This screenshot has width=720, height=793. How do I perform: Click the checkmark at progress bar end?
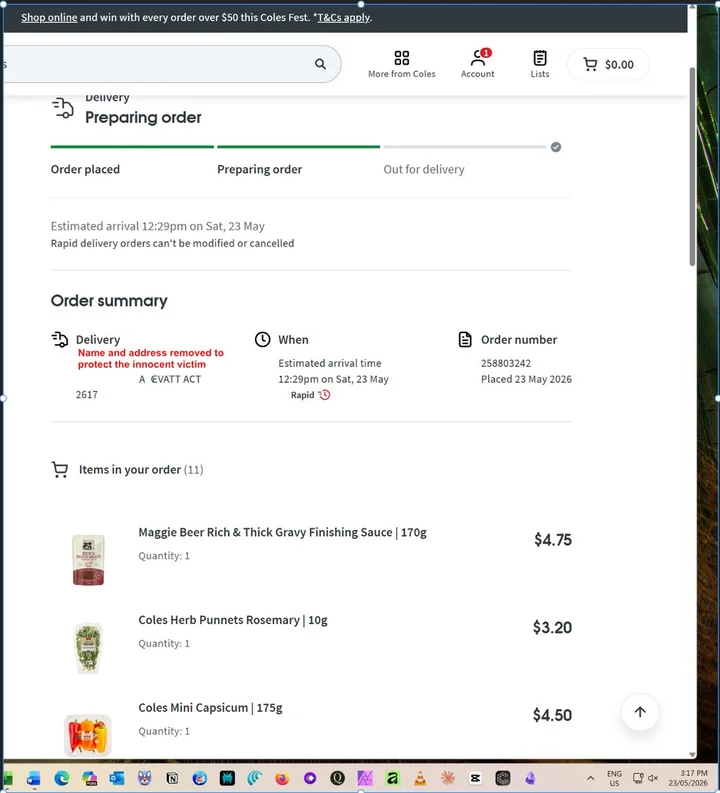coord(556,147)
